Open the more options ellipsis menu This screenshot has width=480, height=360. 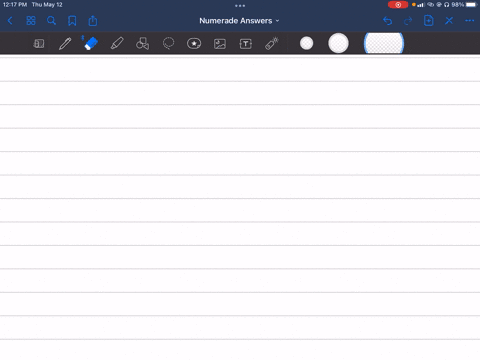469,21
